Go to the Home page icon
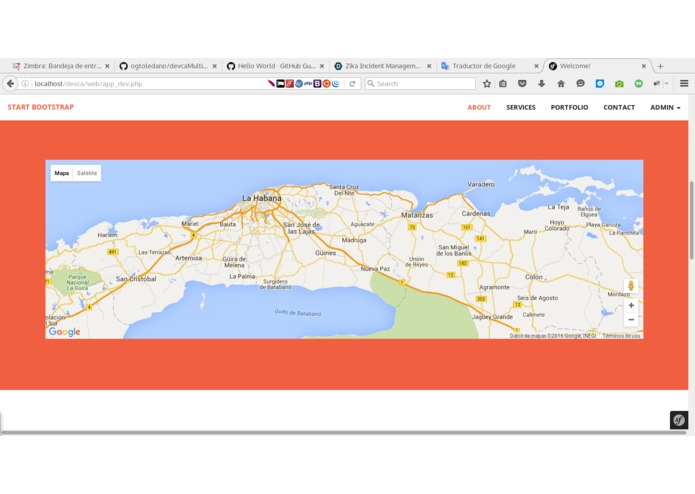The height and width of the screenshot is (494, 695). coord(561,83)
